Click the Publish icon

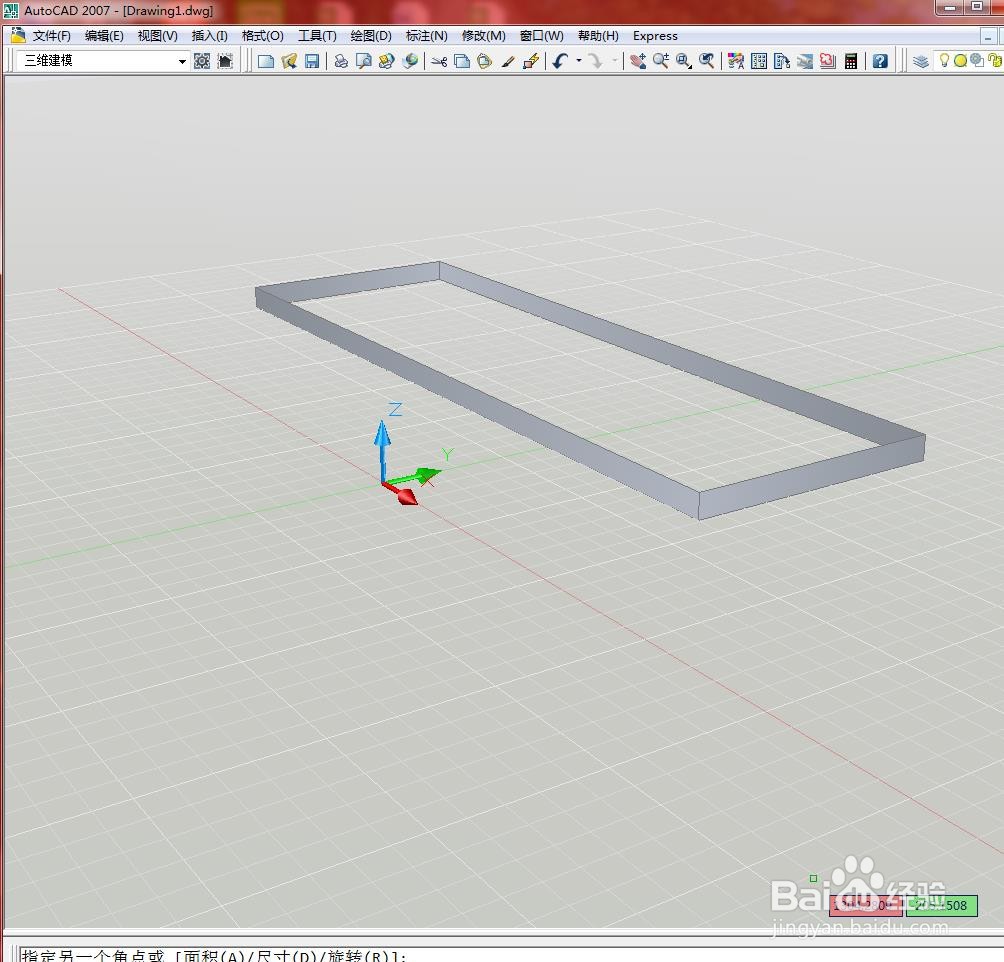386,61
